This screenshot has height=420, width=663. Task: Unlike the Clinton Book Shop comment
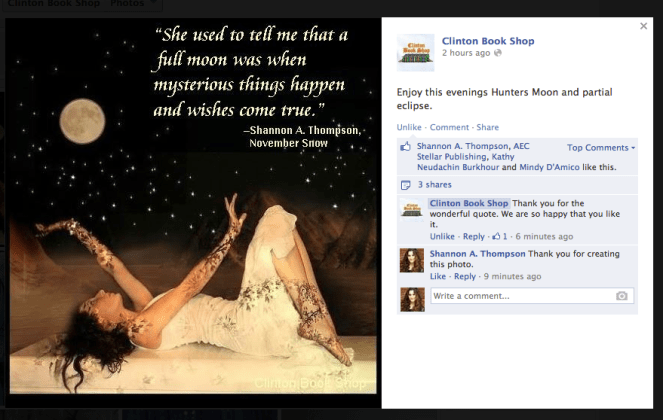[x=442, y=237]
